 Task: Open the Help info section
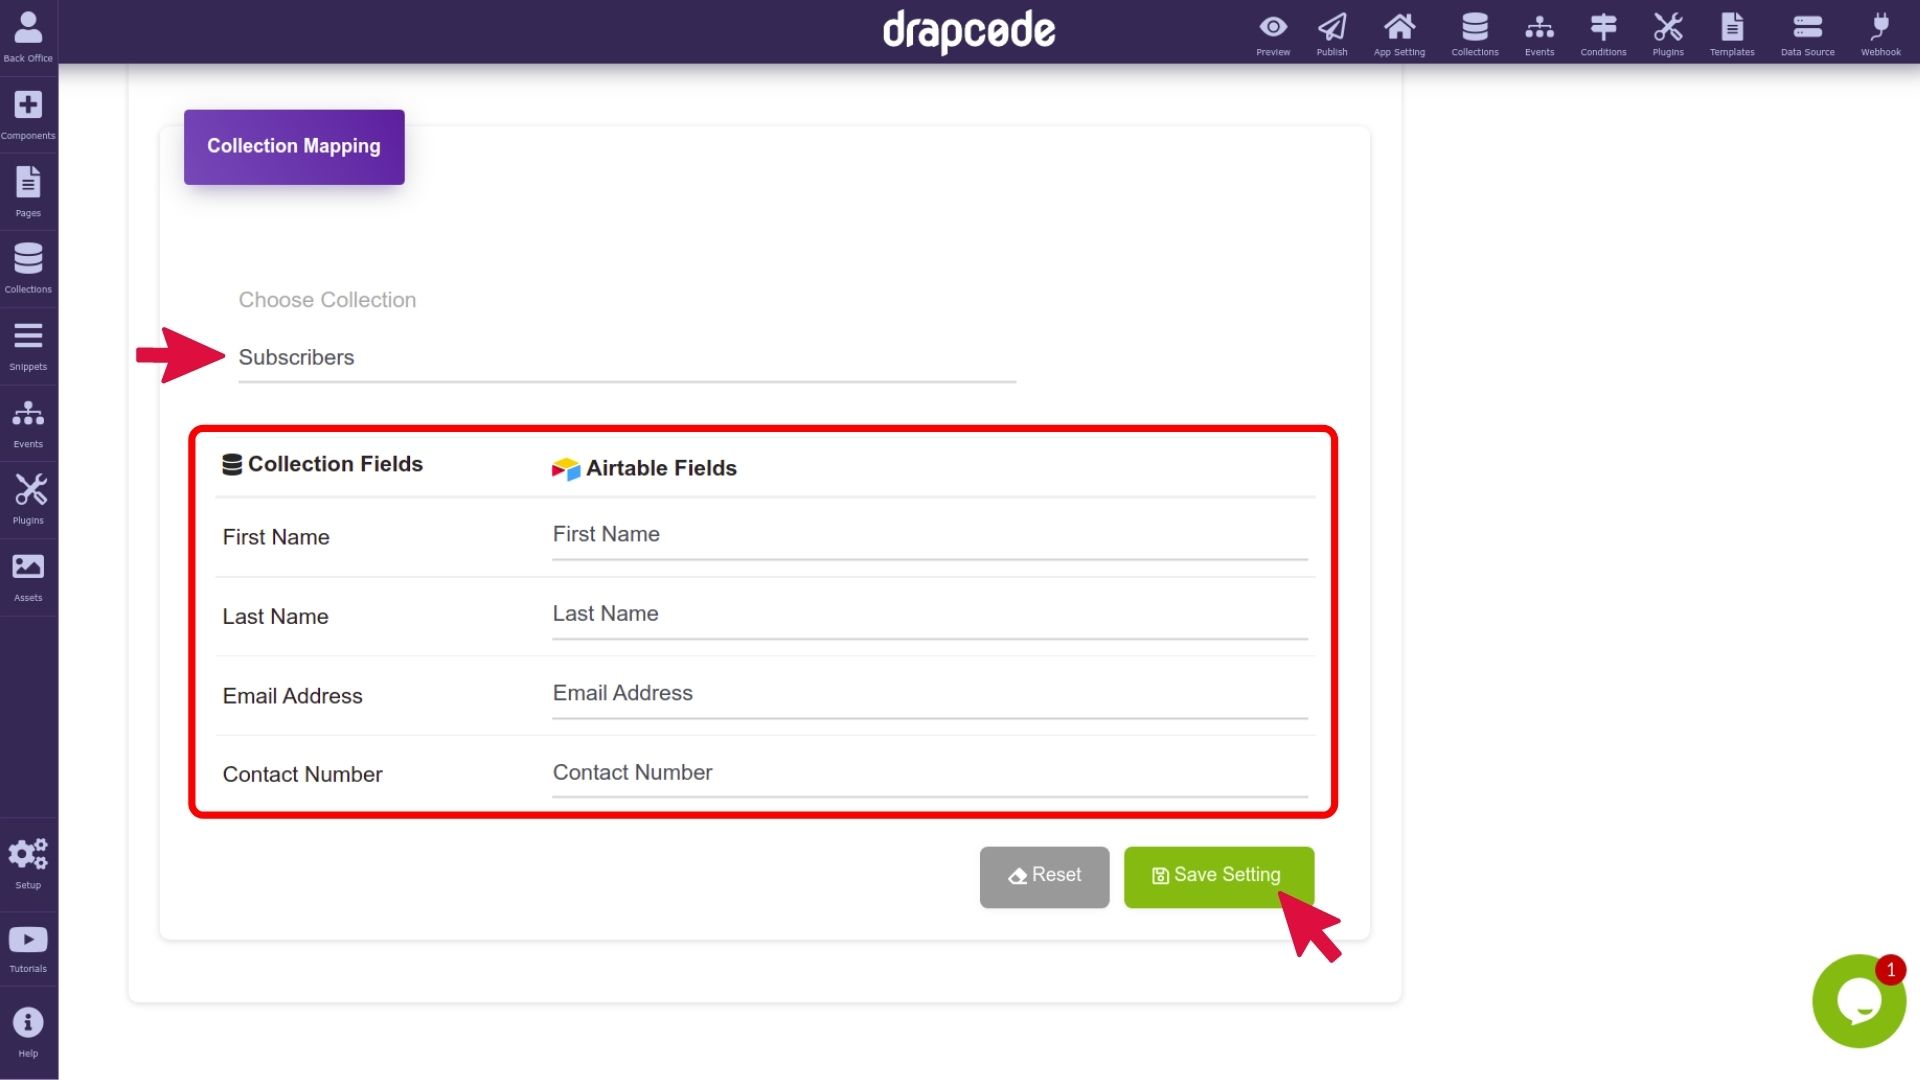pyautogui.click(x=28, y=1032)
